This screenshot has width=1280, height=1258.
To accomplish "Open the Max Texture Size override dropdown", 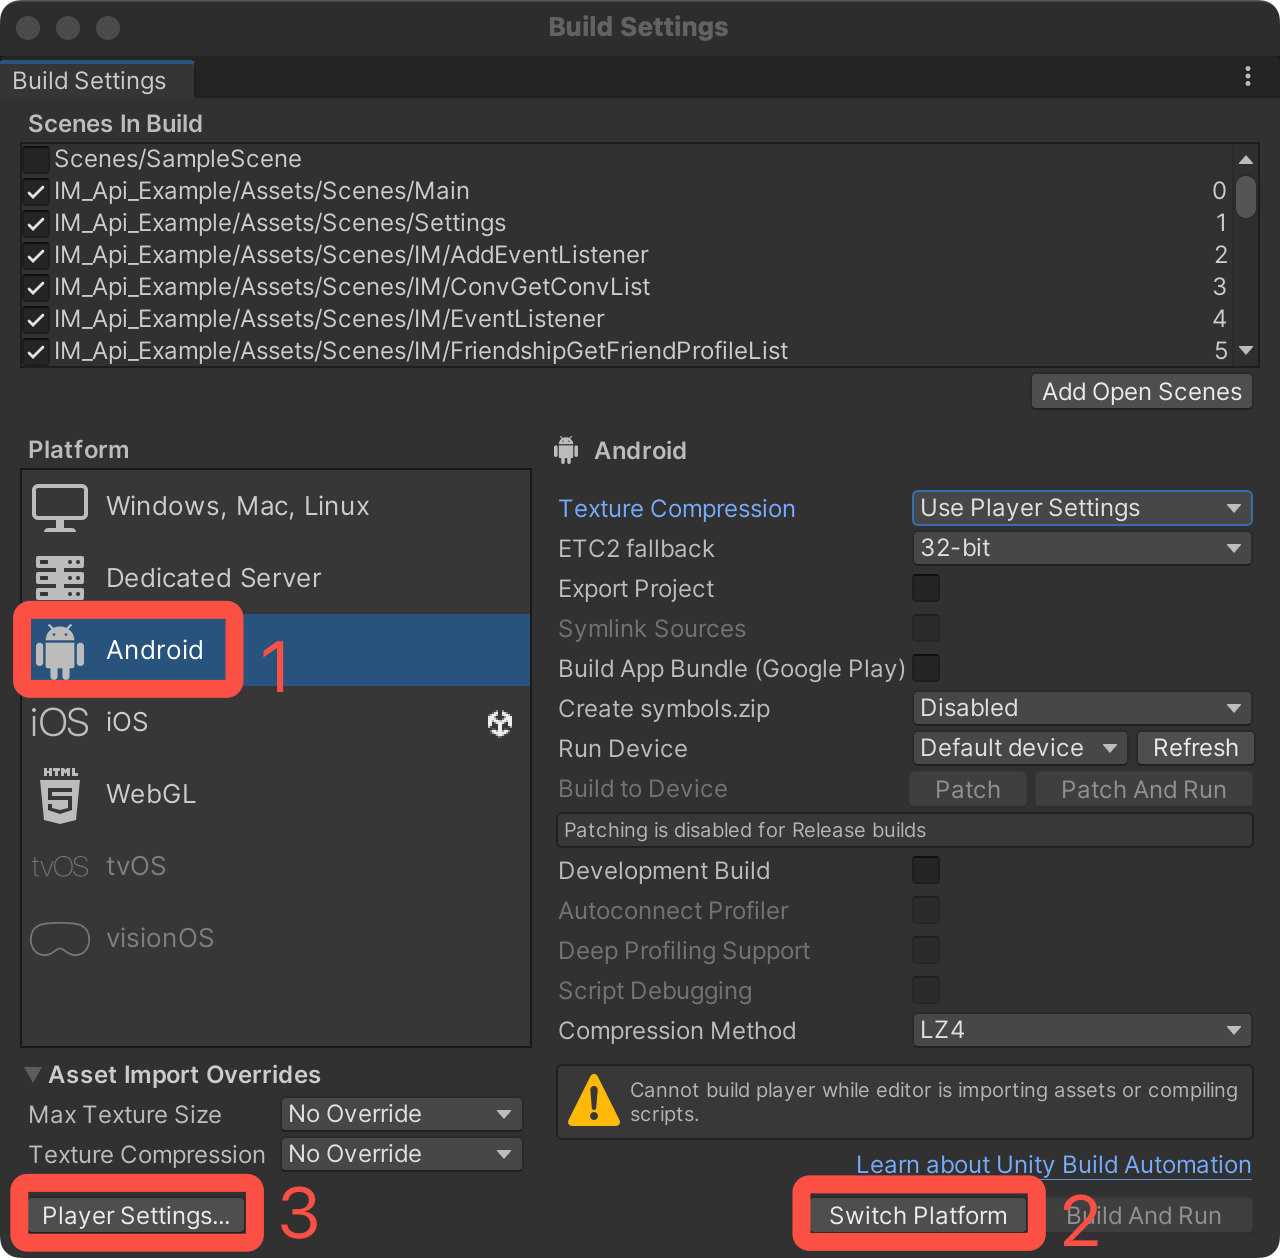I will point(401,1114).
